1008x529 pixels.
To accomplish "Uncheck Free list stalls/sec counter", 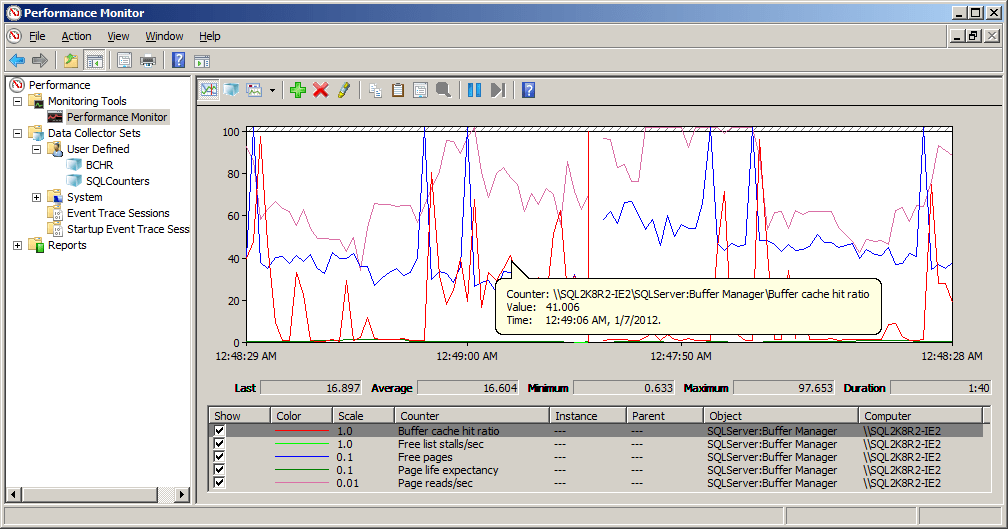I will click(219, 444).
